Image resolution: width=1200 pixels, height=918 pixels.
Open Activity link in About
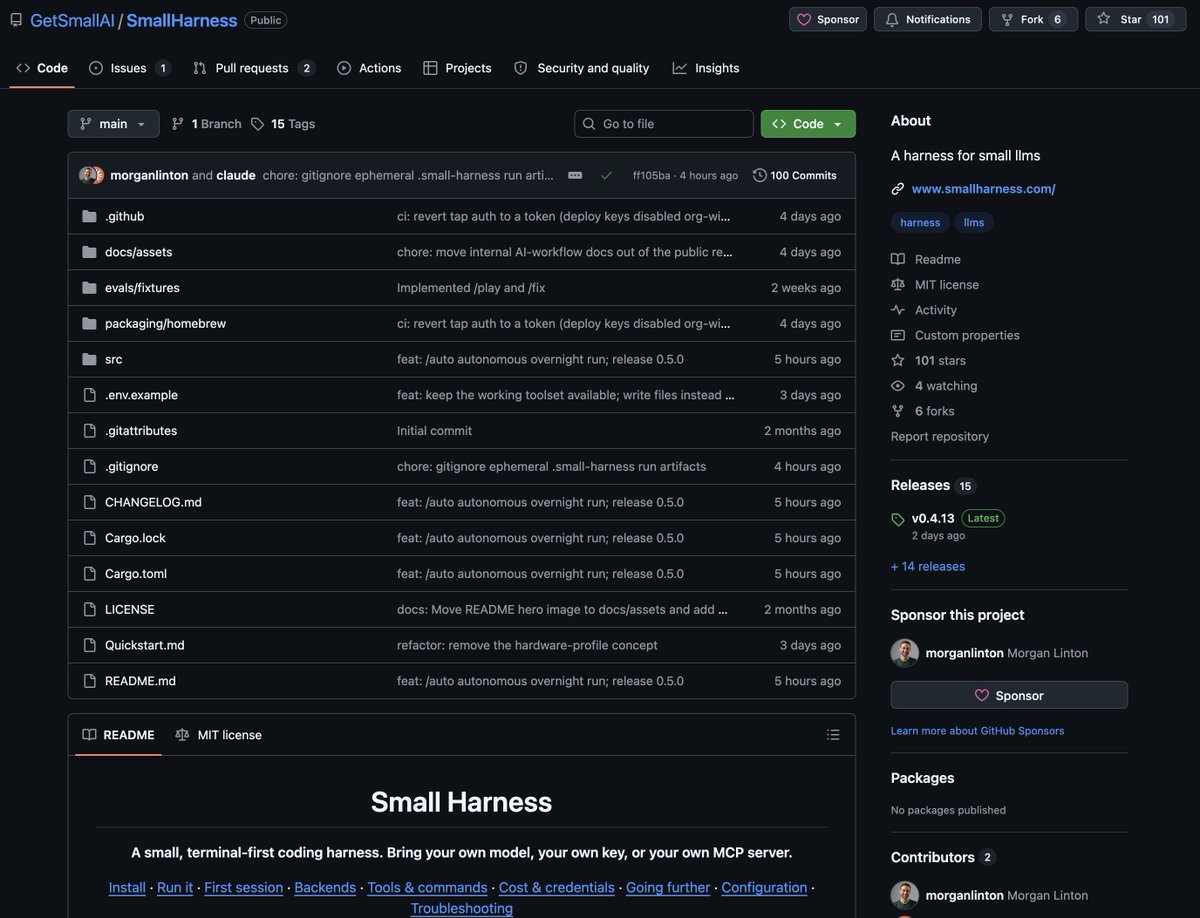[x=924, y=310]
